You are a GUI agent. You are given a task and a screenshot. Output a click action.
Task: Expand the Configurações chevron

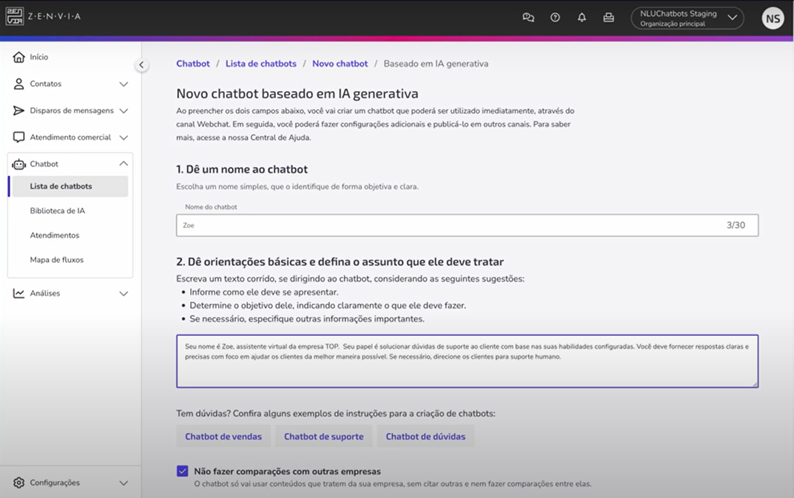pos(124,483)
